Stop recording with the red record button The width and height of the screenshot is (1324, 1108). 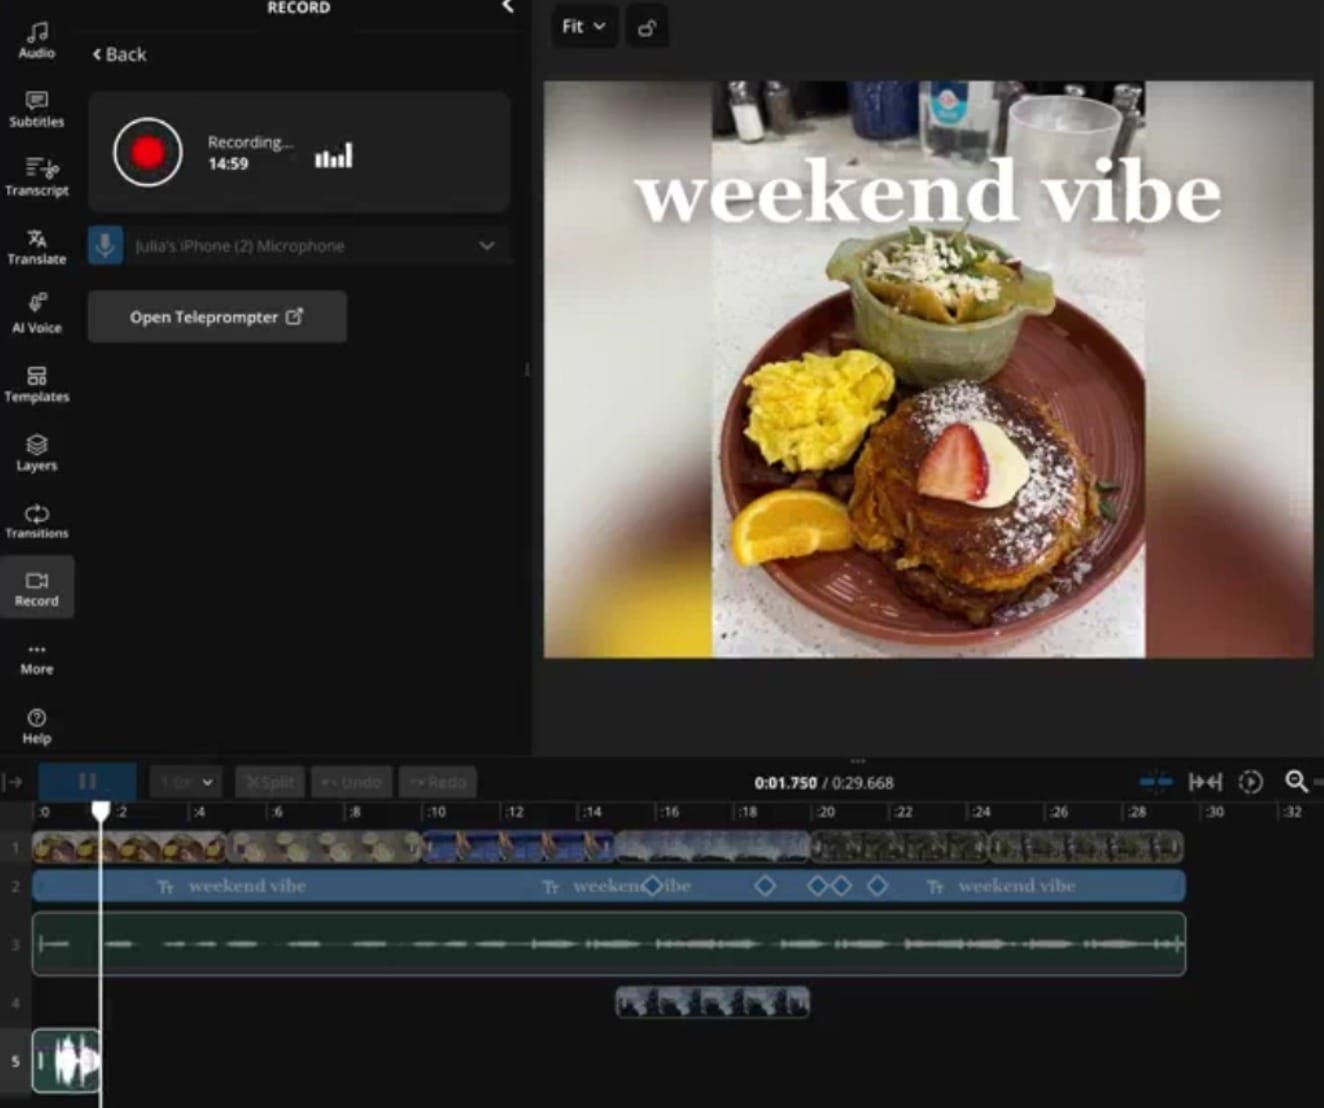tap(148, 153)
